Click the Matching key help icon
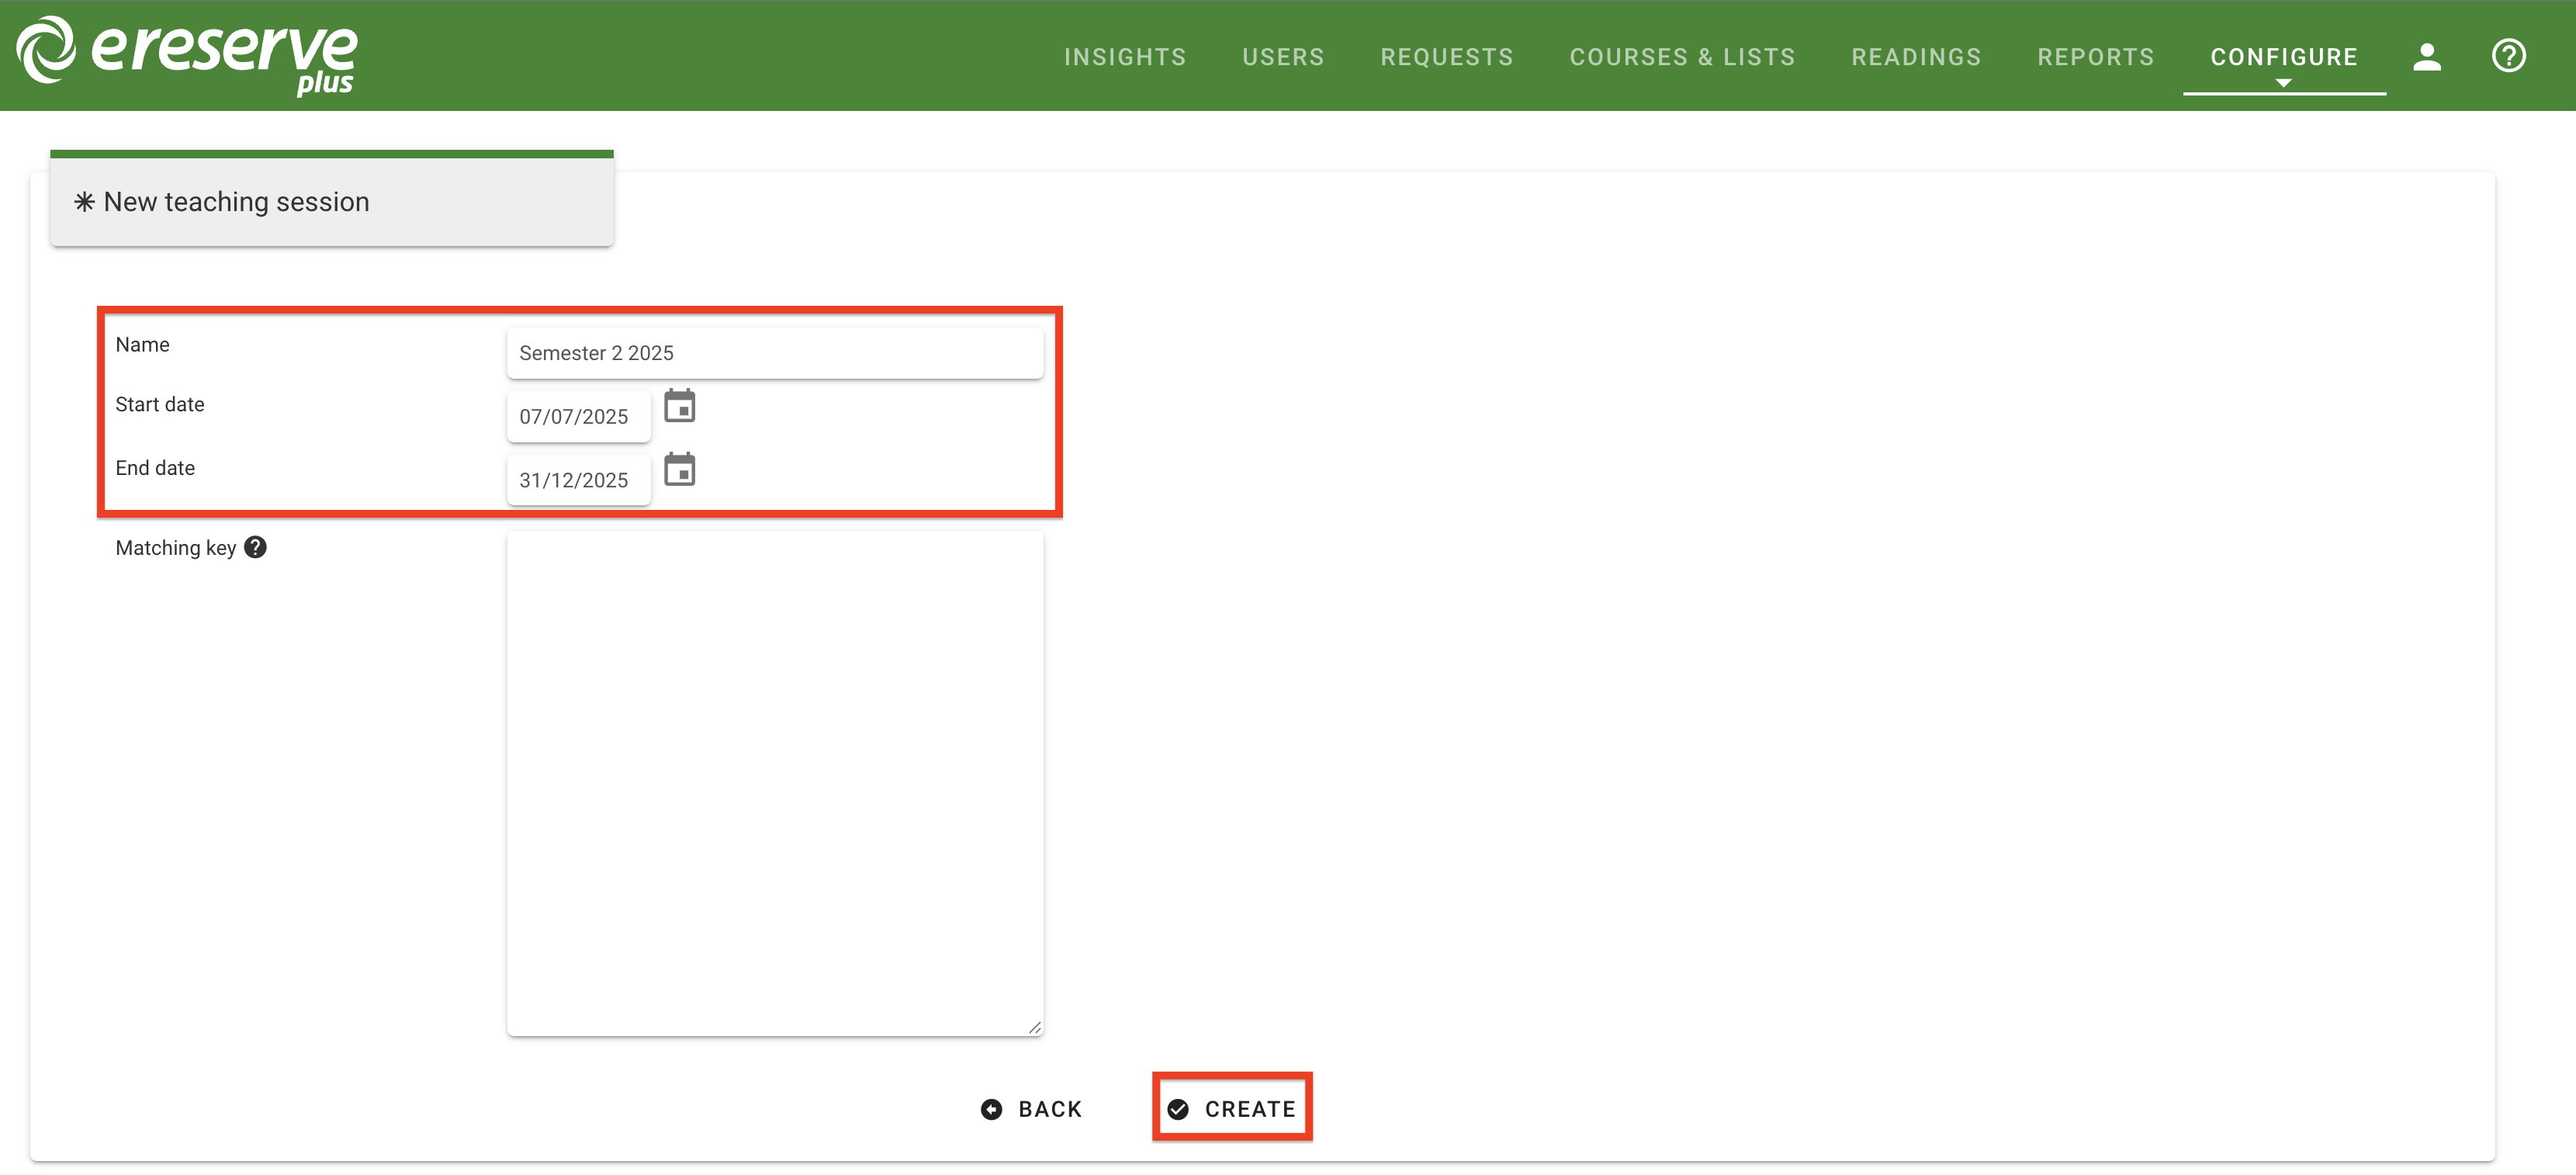Screen dimensions: 2576x1175 [256, 547]
